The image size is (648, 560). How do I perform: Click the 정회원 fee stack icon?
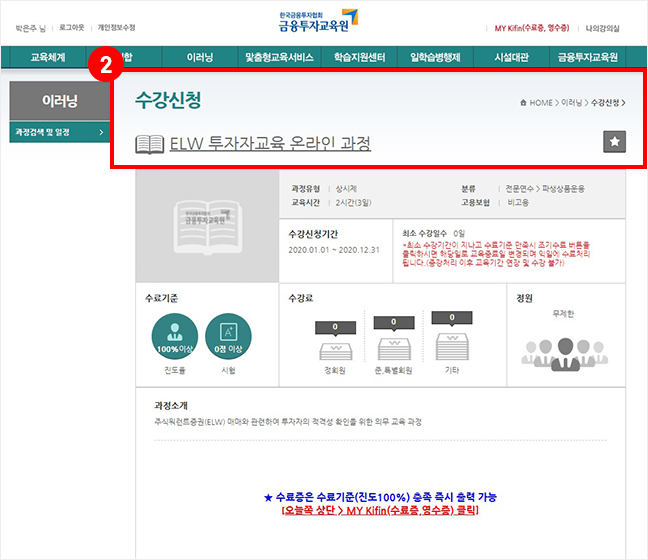[x=336, y=351]
